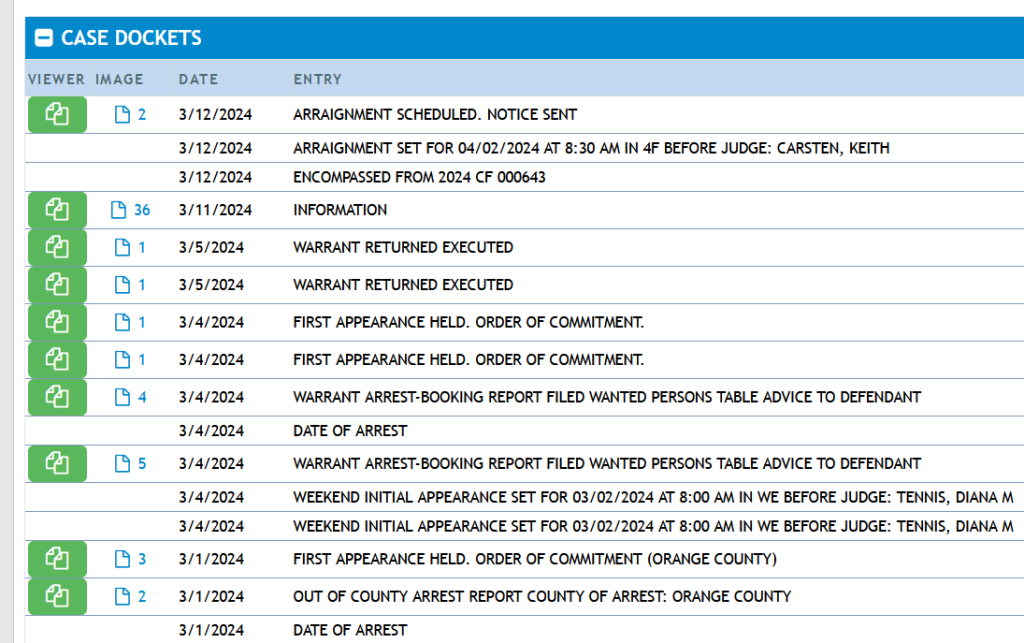Open the 2-page Arraignment Scheduled image link
This screenshot has width=1024, height=643.
132,115
